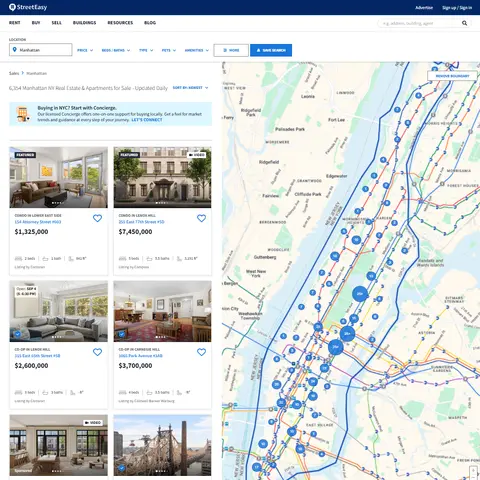Click the search magnifier icon
Image resolution: width=480 pixels, height=480 pixels.
point(464,23)
